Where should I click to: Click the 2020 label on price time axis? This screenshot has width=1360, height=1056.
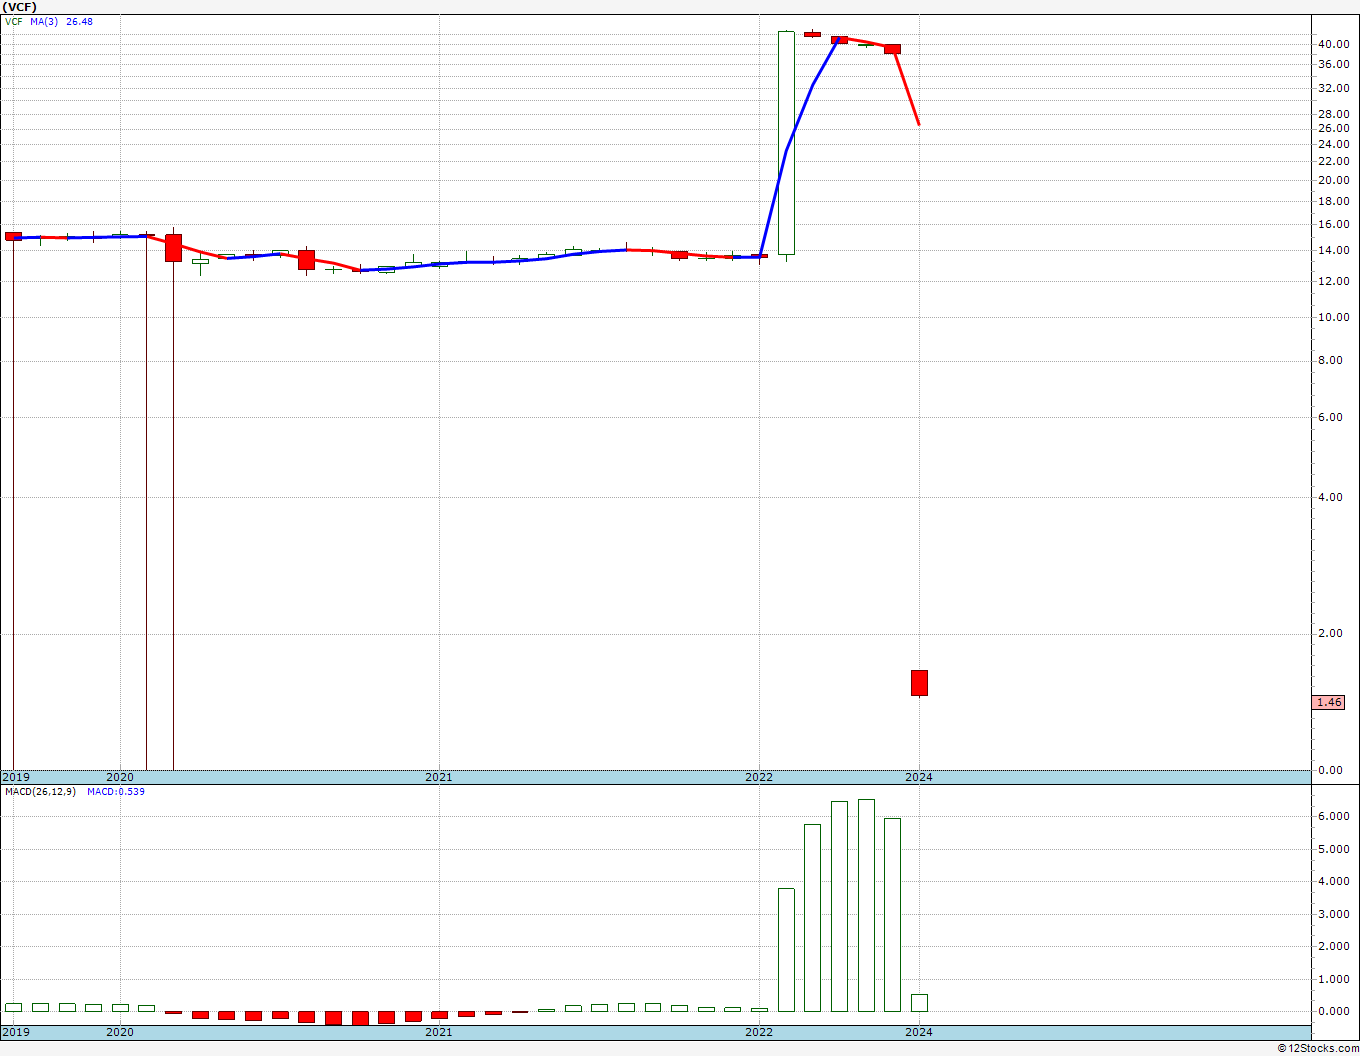[x=119, y=777]
